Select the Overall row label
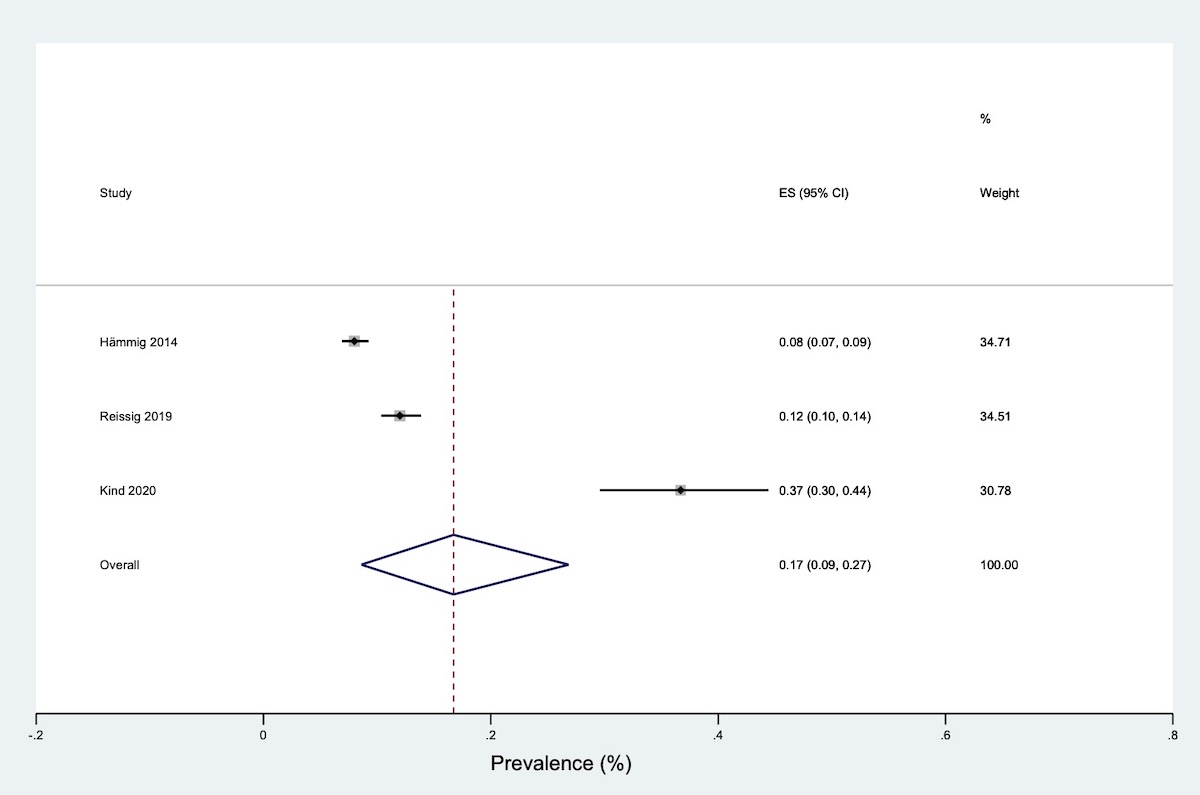The height and width of the screenshot is (795, 1200). [120, 565]
